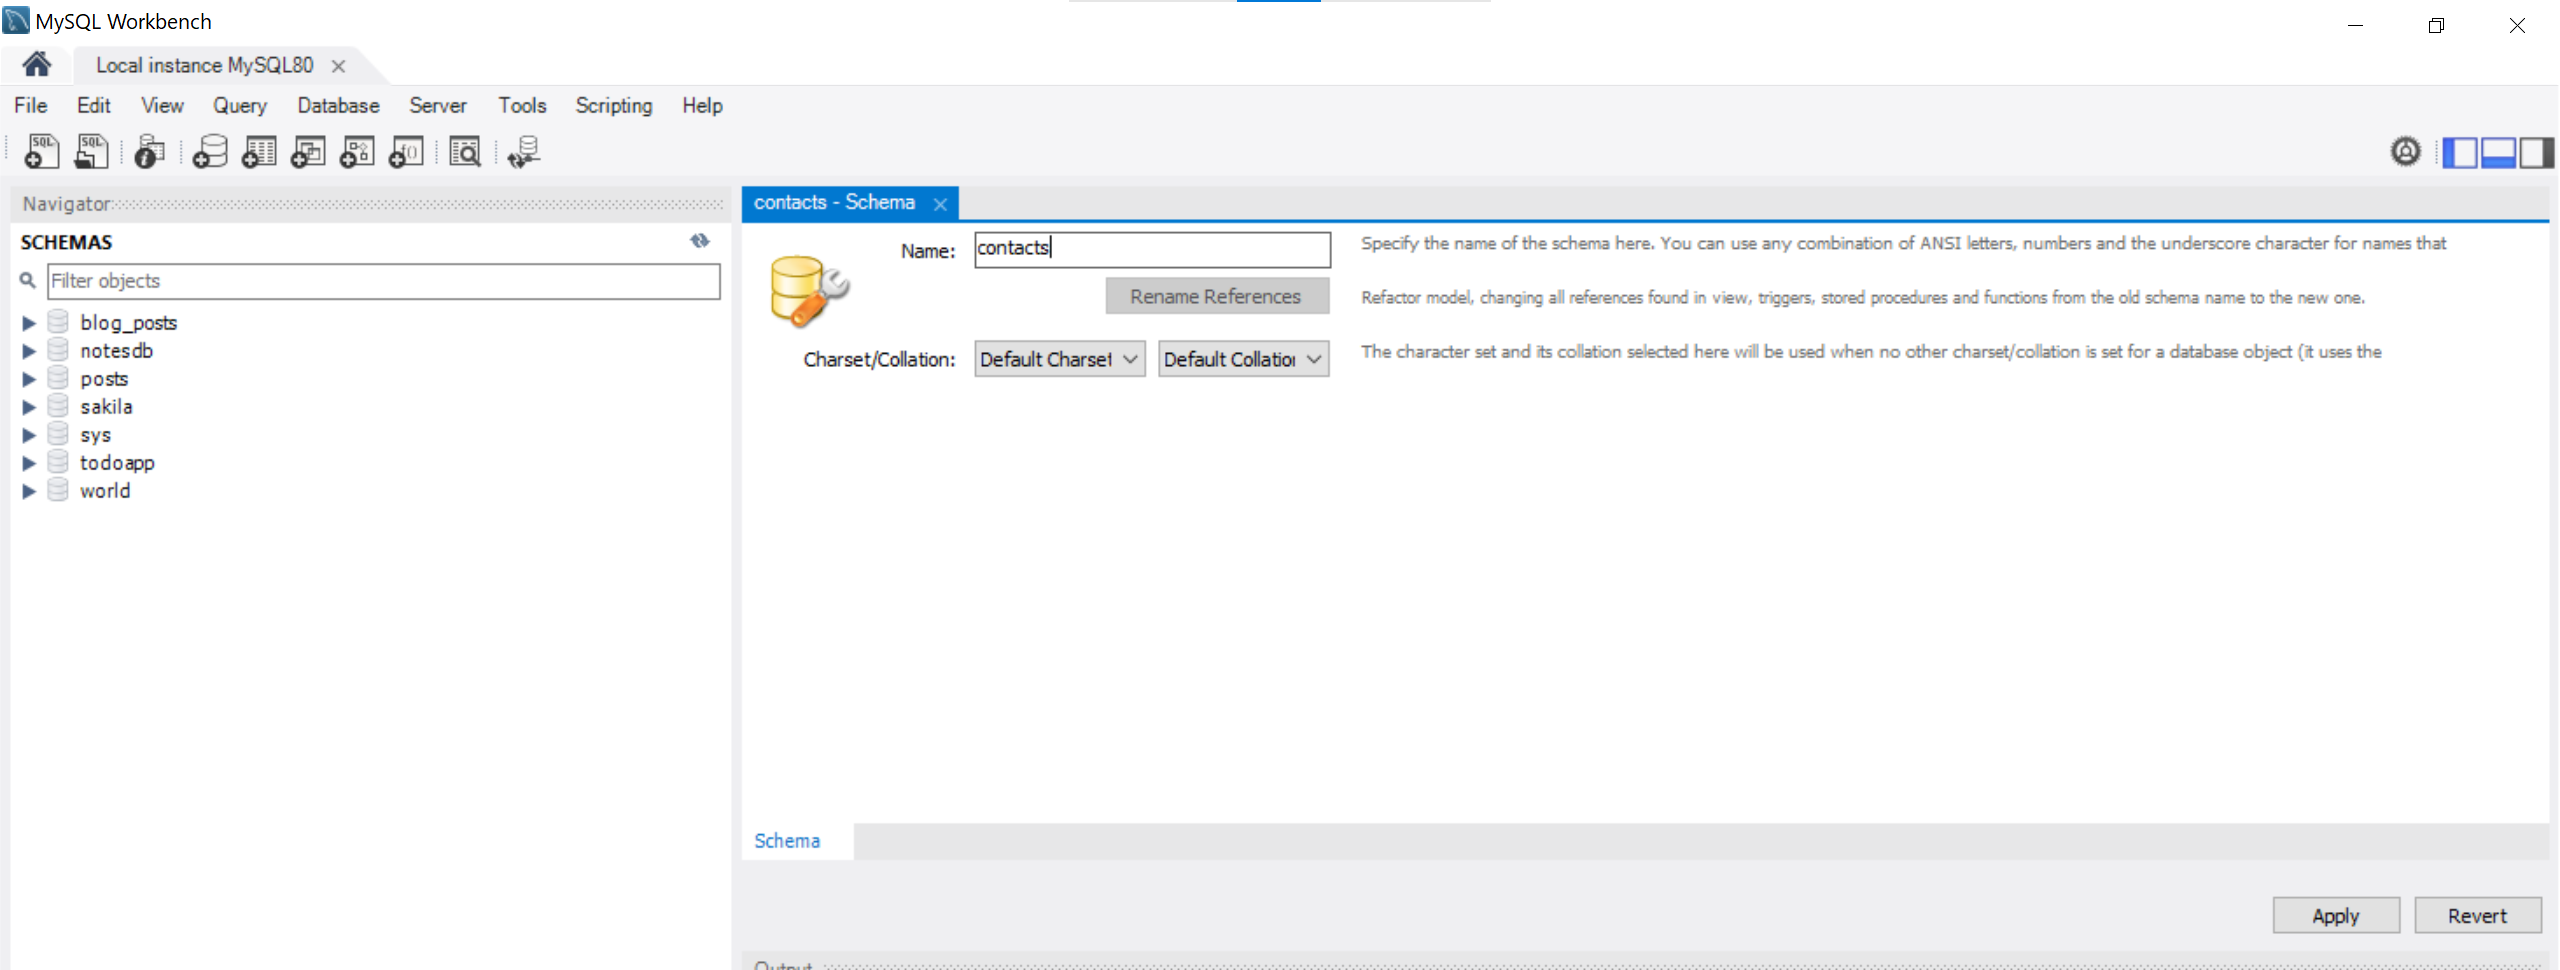2560x970 pixels.
Task: Click the Filter objects search field
Action: (384, 281)
